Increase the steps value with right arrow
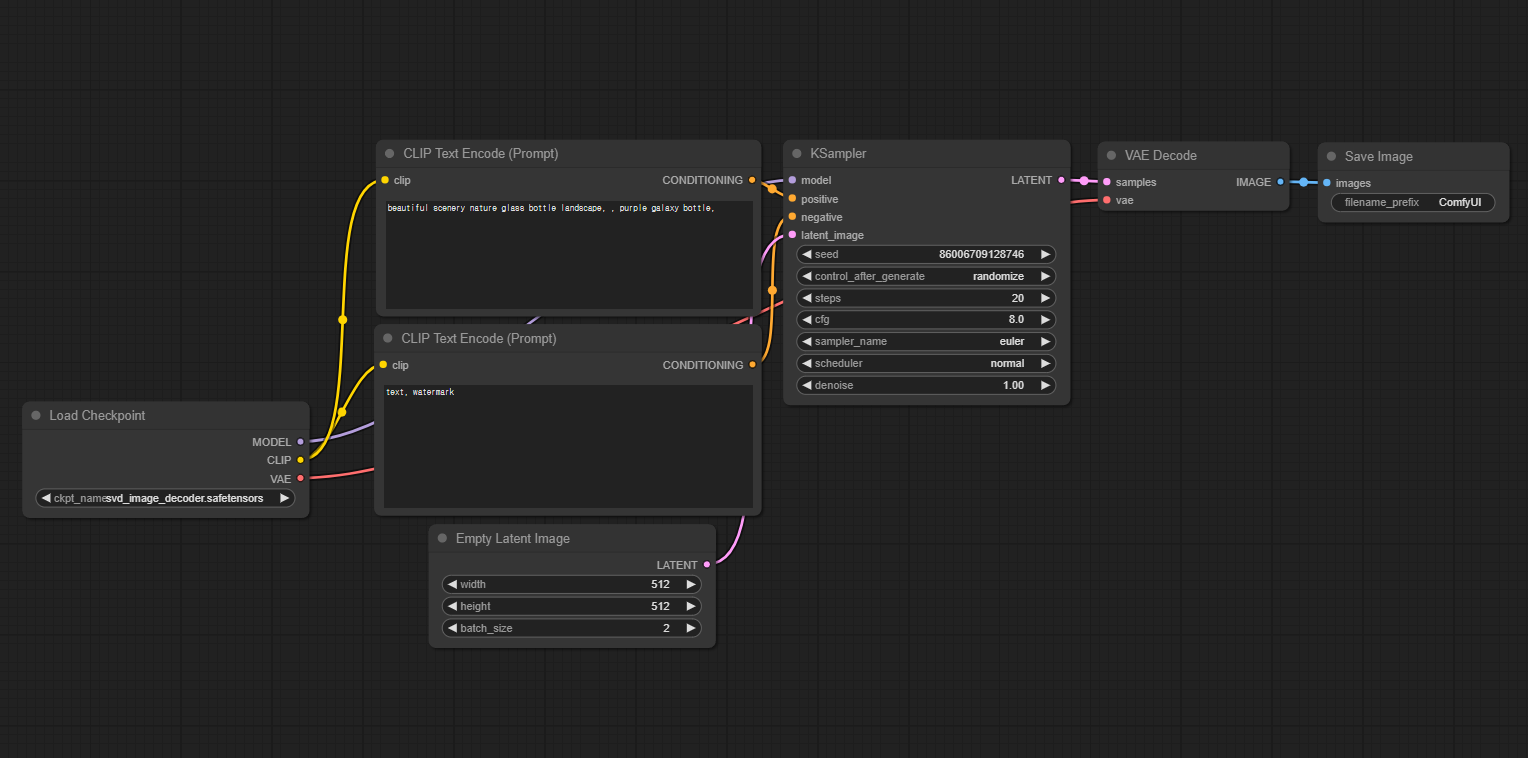This screenshot has width=1528, height=758. 1045,298
